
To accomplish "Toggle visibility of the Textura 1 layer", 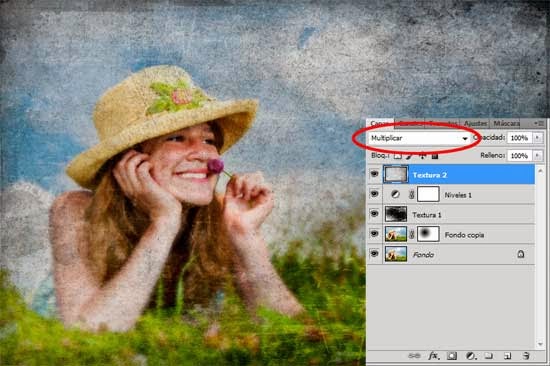I will 374,214.
